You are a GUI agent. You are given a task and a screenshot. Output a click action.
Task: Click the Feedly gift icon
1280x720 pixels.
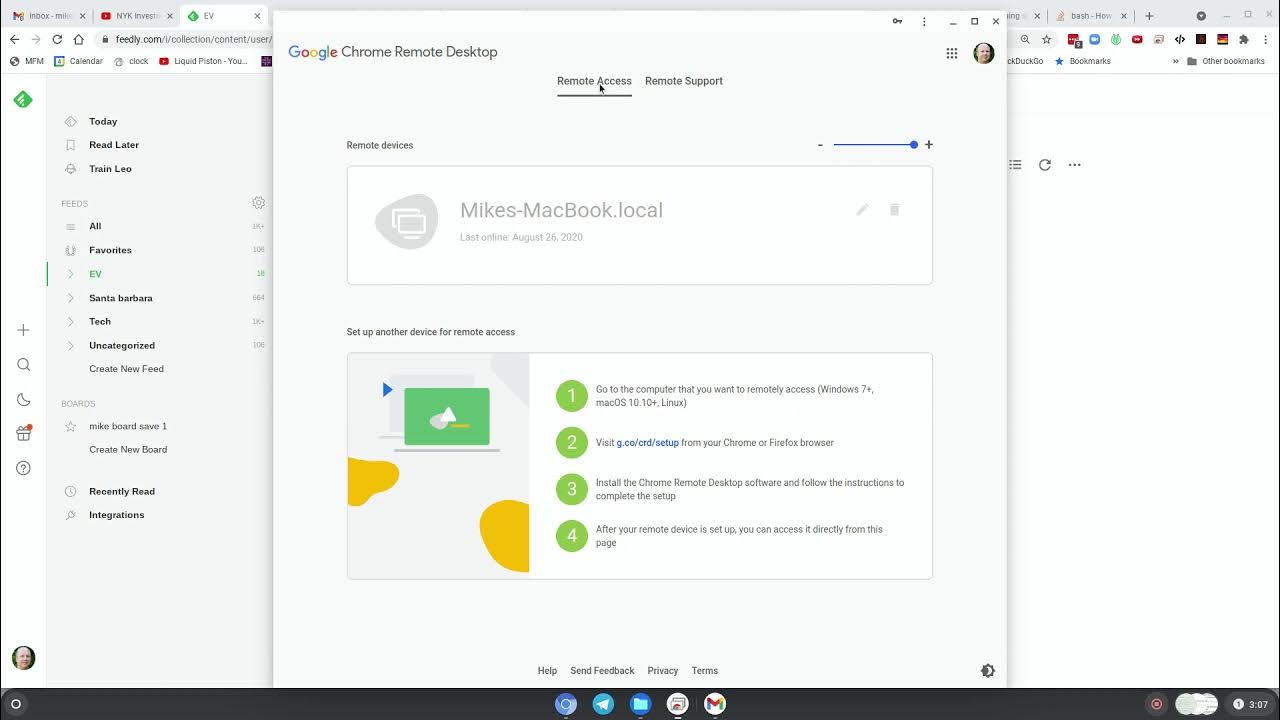(23, 433)
